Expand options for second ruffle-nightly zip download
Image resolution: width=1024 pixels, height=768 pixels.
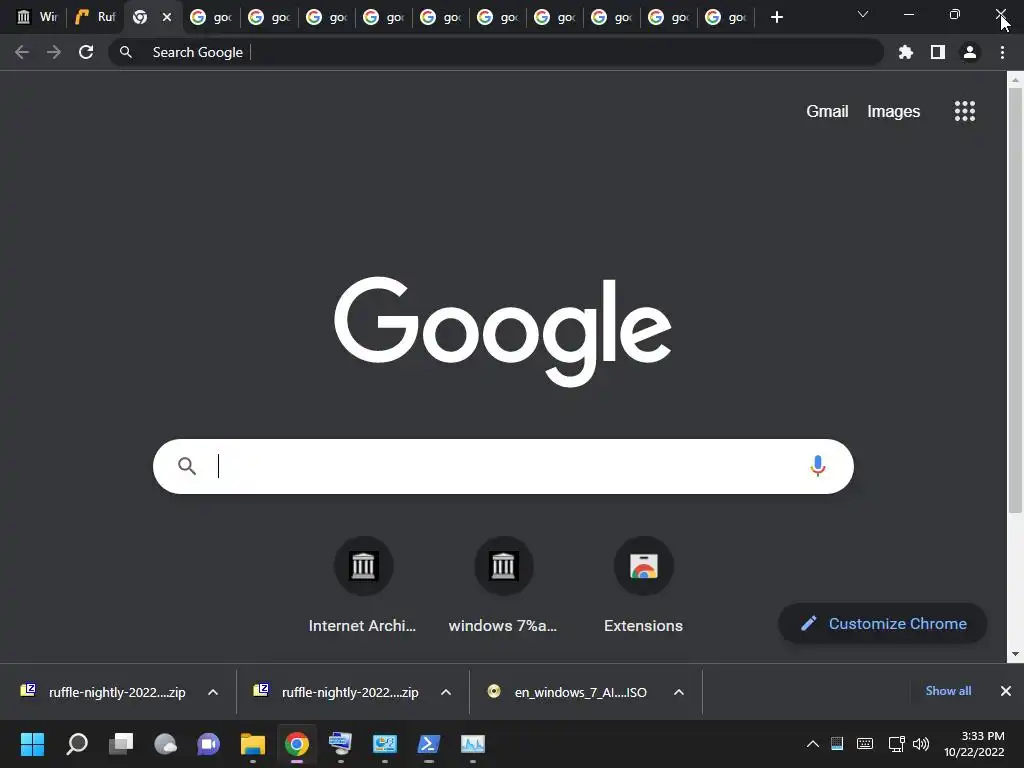click(x=446, y=692)
